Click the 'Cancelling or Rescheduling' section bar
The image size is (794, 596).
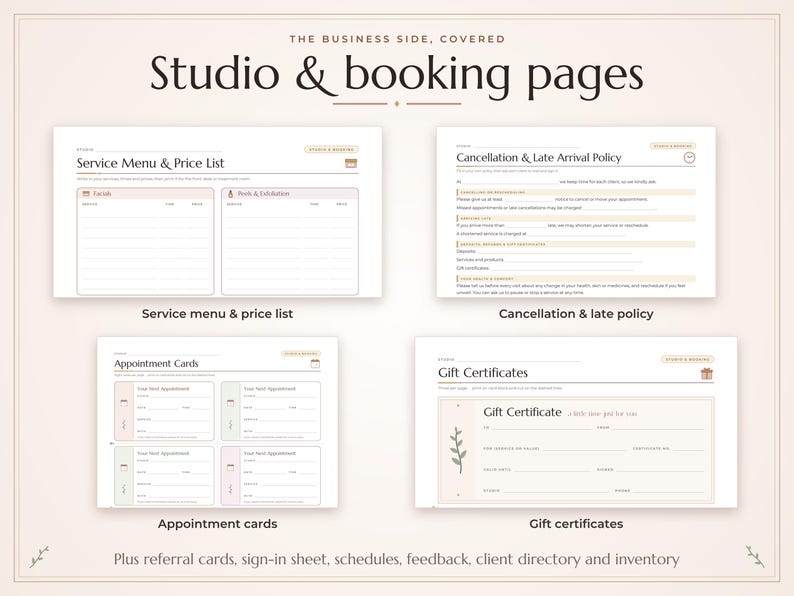pyautogui.click(x=576, y=192)
